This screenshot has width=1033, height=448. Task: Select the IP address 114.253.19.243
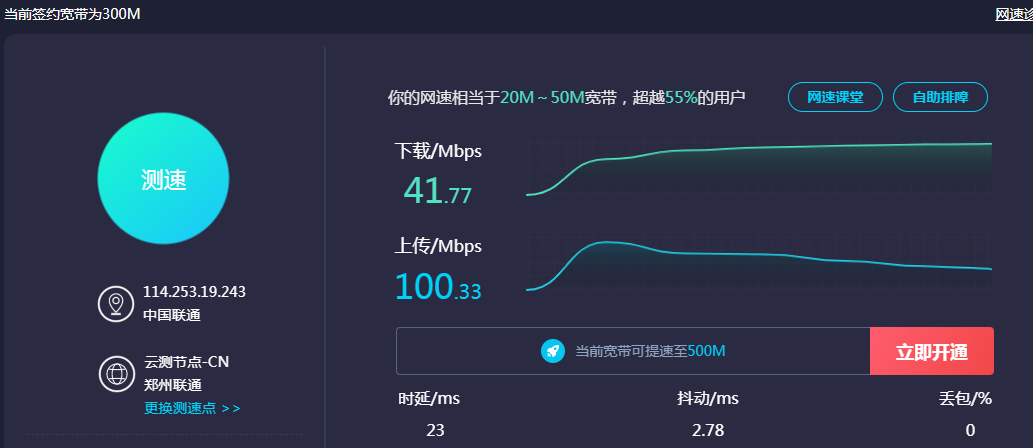pos(194,292)
